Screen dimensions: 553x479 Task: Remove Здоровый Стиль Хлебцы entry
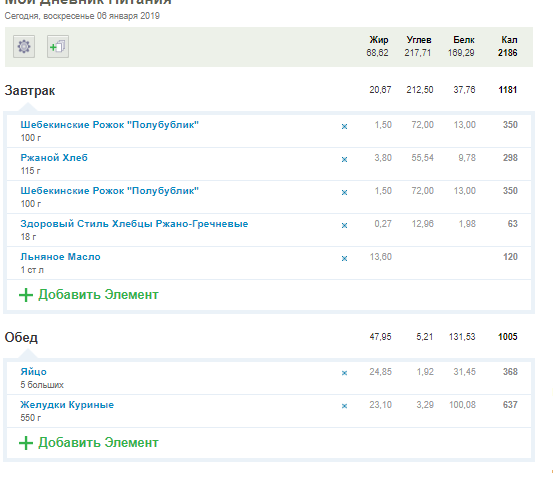point(344,225)
